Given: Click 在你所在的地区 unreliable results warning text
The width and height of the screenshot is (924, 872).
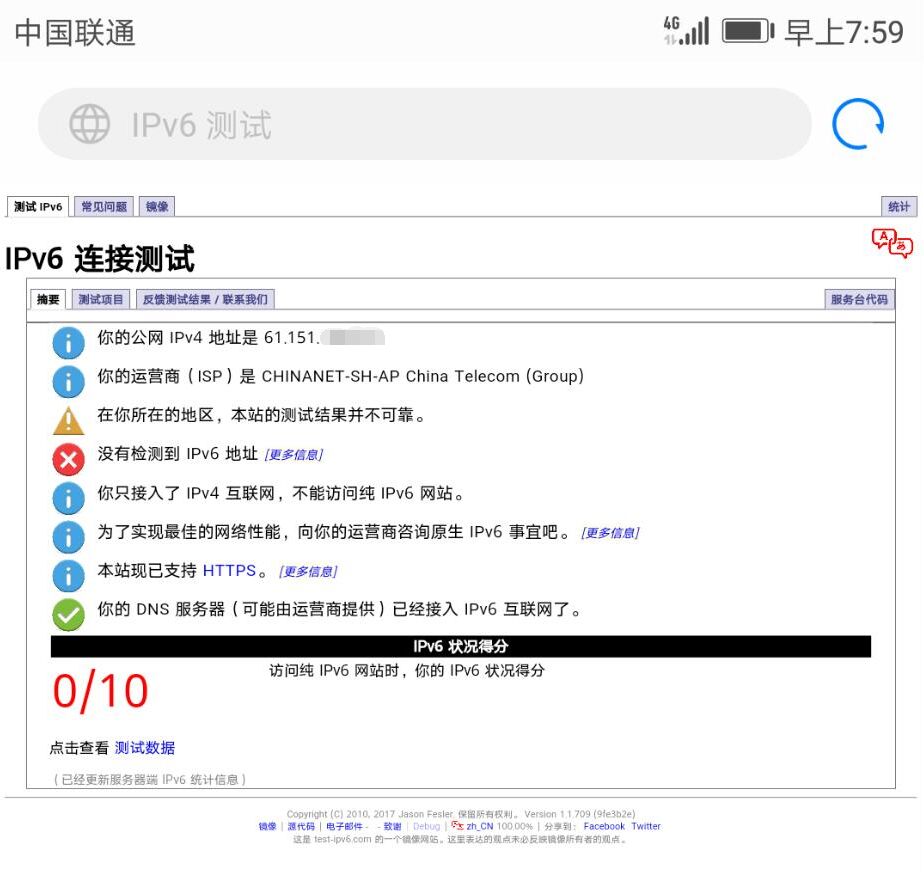Looking at the screenshot, I should click(262, 415).
